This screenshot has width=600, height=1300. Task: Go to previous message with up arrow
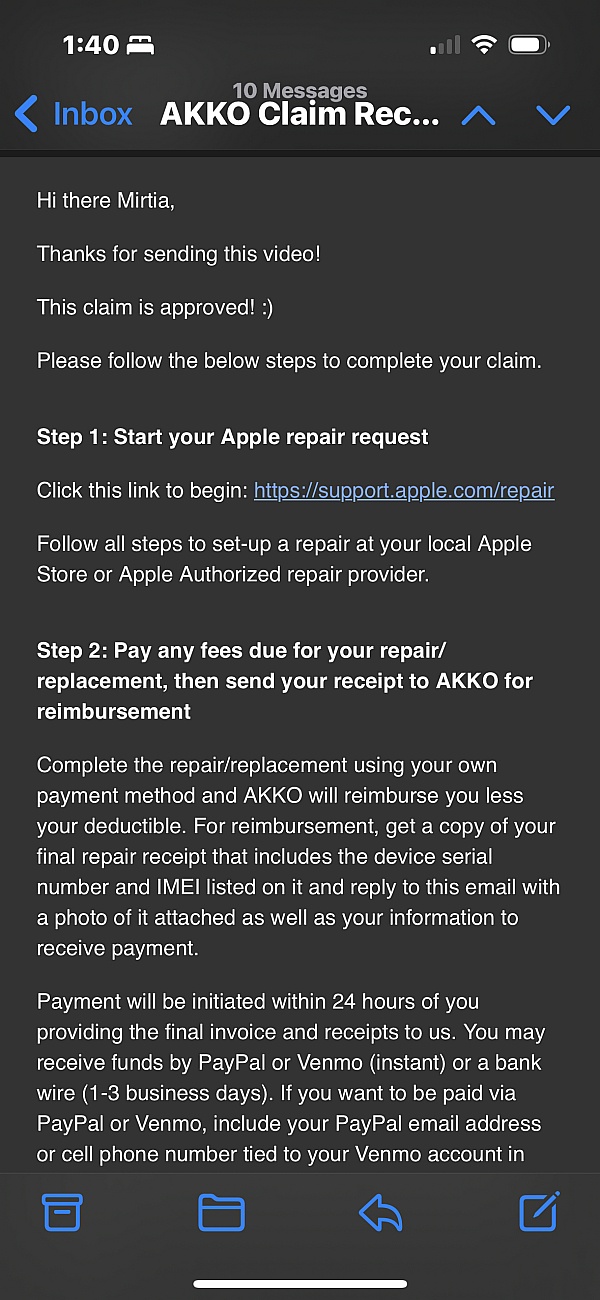click(478, 115)
